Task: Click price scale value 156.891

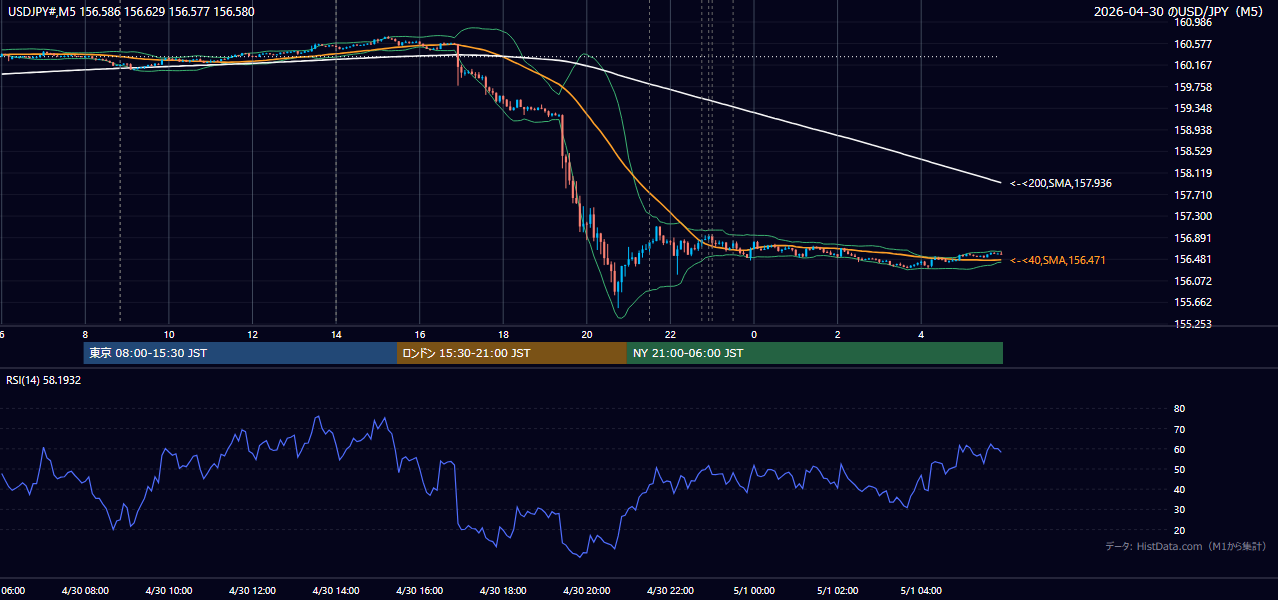Action: click(x=1193, y=238)
